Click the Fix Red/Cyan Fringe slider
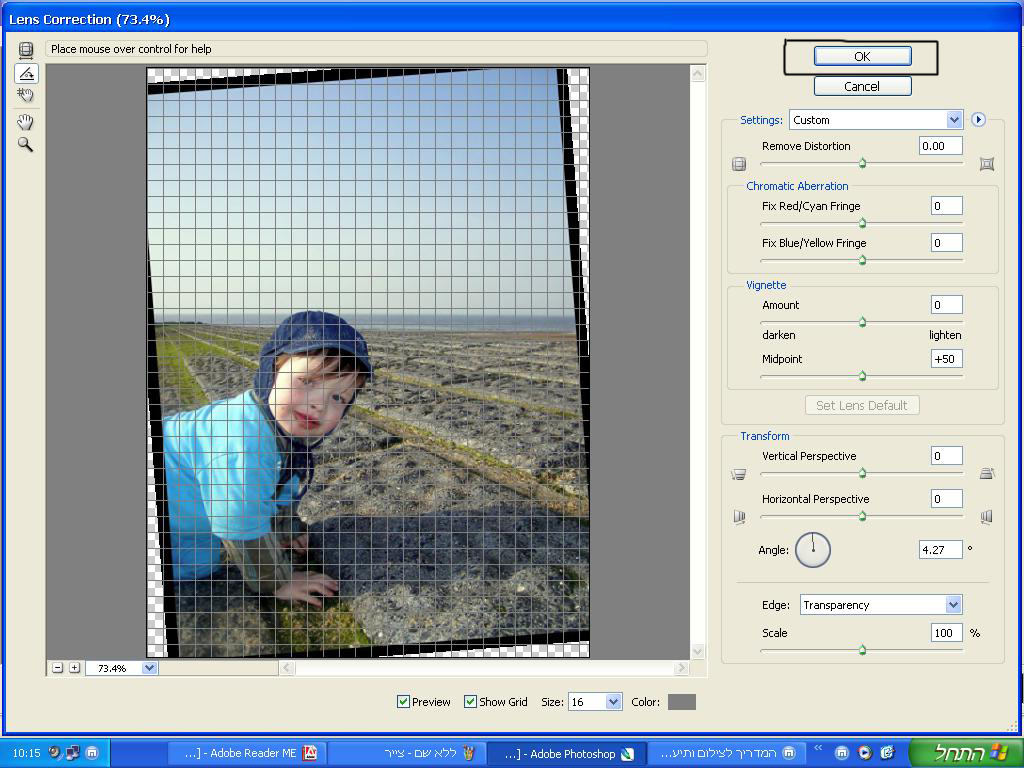 862,223
